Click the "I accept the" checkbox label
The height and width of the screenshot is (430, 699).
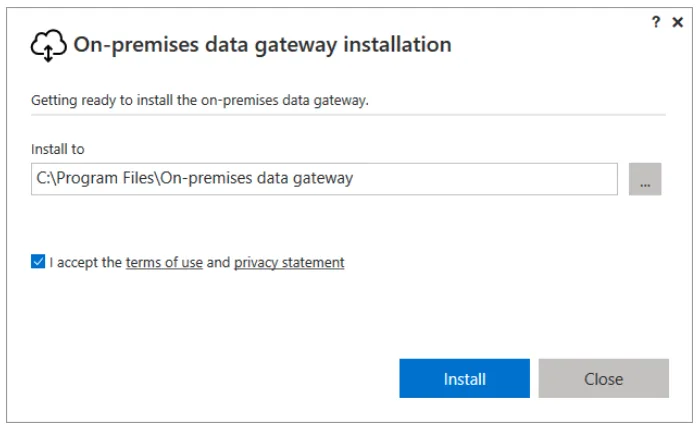coord(86,262)
